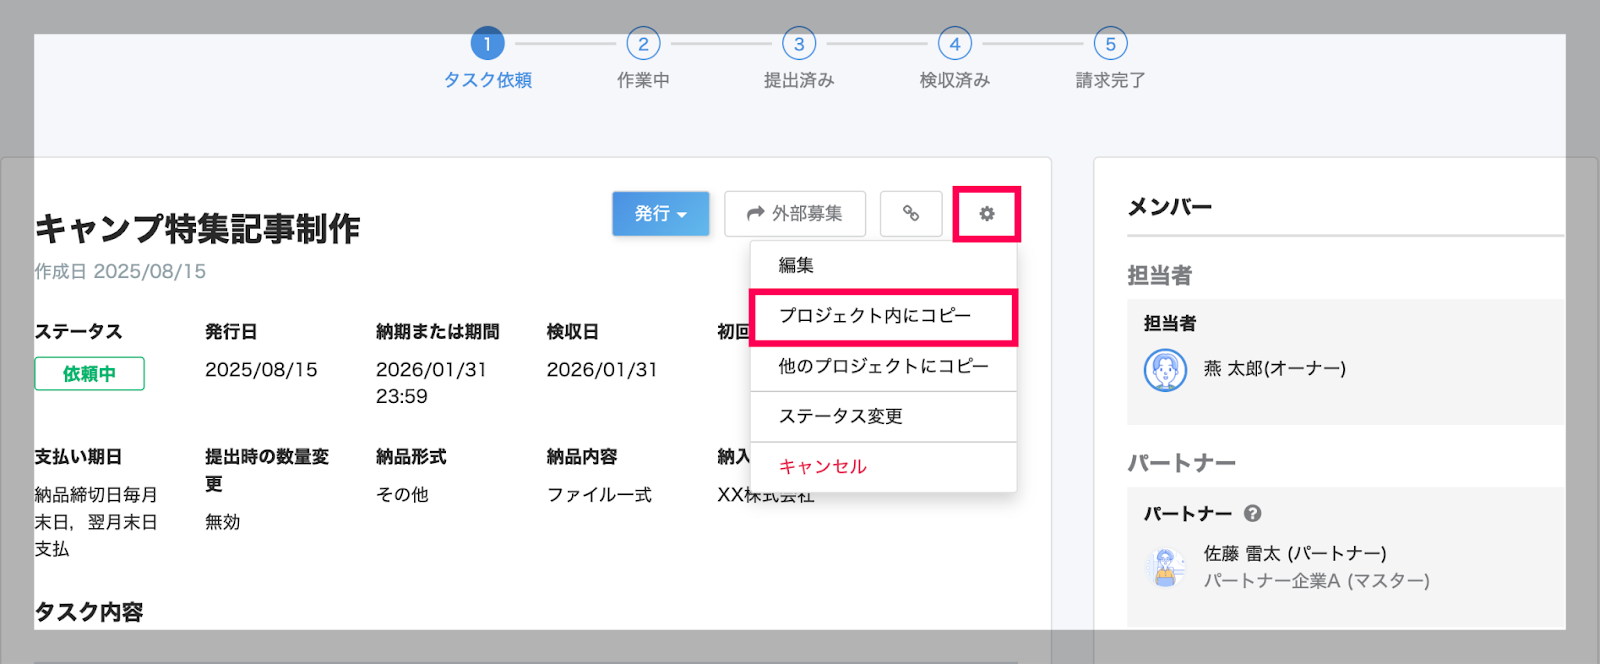The width and height of the screenshot is (1600, 664).
Task: Click the 担当者 section heading
Action: coord(1160,276)
